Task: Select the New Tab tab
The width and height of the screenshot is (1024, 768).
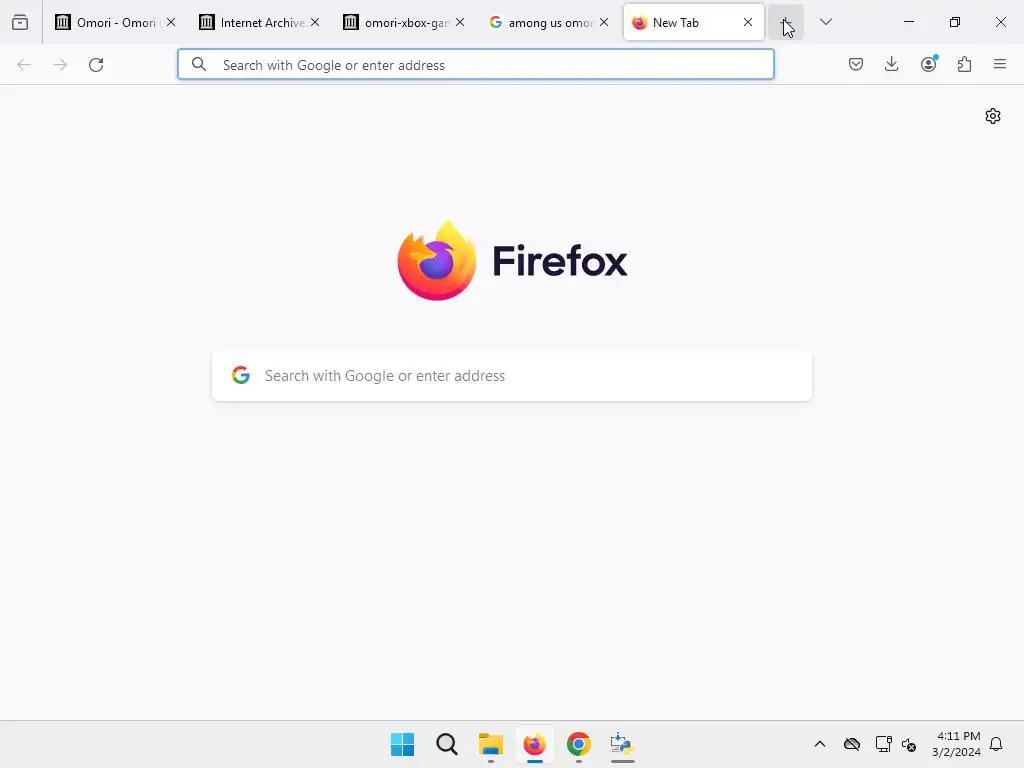Action: (x=694, y=22)
